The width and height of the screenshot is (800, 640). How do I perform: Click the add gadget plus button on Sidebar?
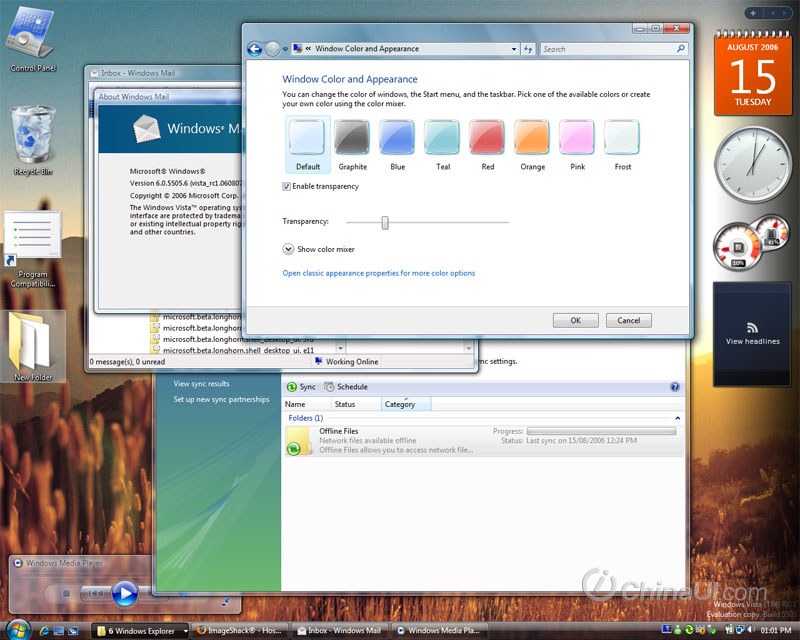point(753,13)
